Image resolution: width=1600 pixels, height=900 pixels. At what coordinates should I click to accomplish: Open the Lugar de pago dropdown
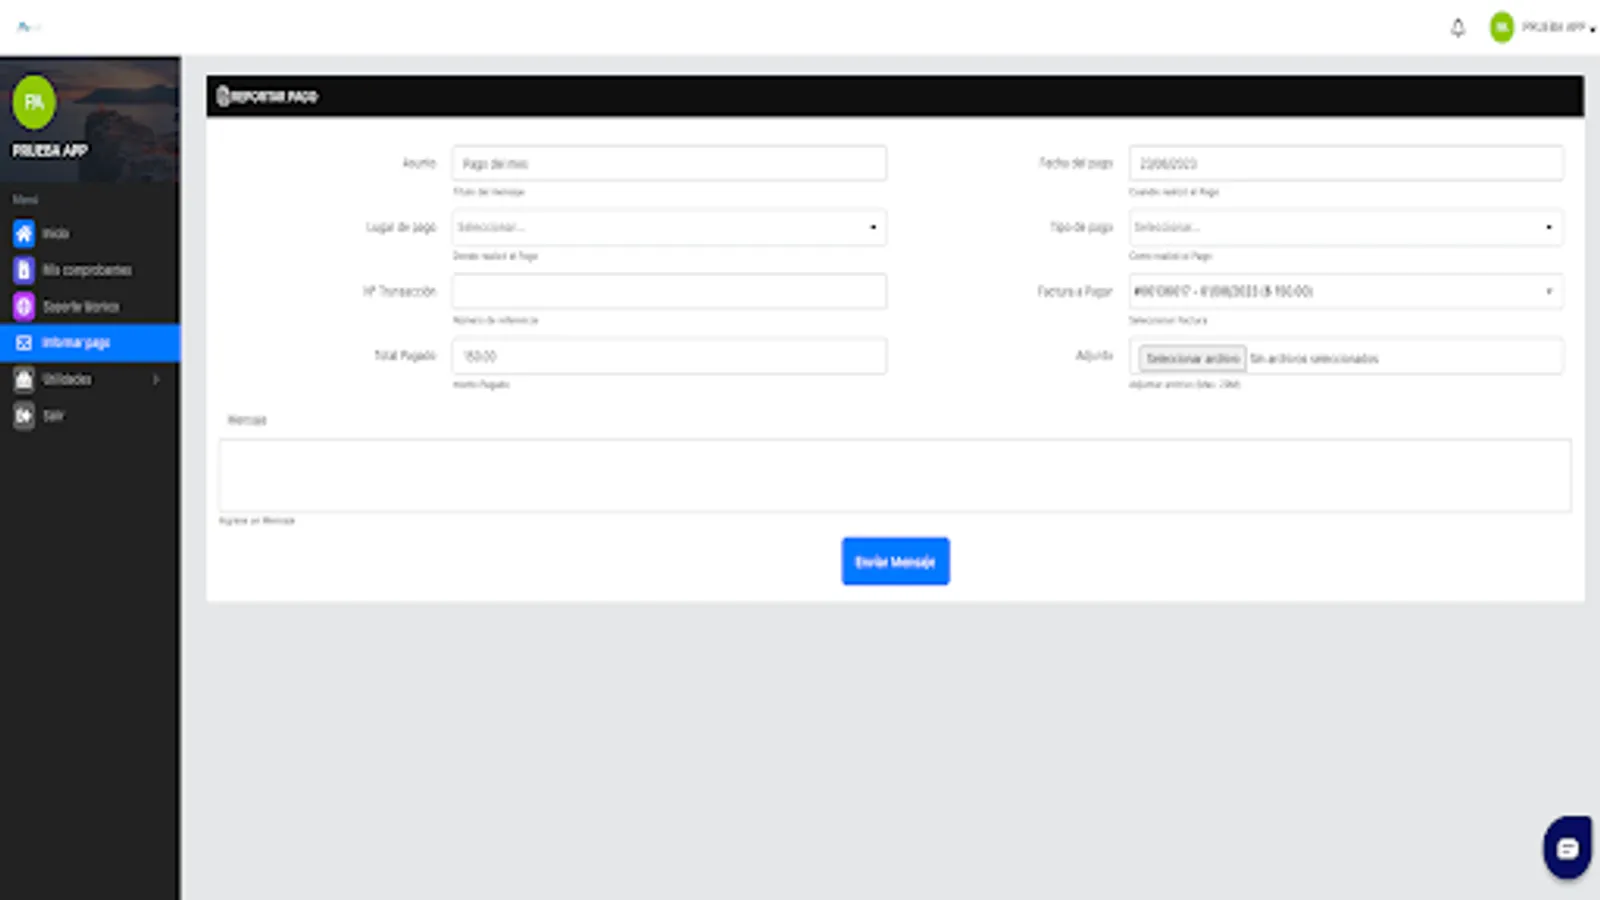point(669,227)
